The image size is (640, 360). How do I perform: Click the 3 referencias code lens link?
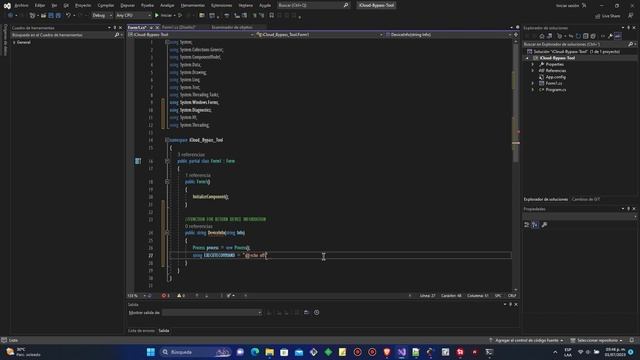tap(191, 155)
